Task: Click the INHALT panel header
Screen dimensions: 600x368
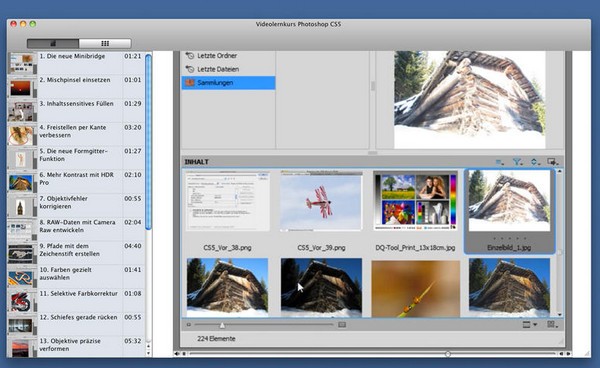Action: (372, 162)
